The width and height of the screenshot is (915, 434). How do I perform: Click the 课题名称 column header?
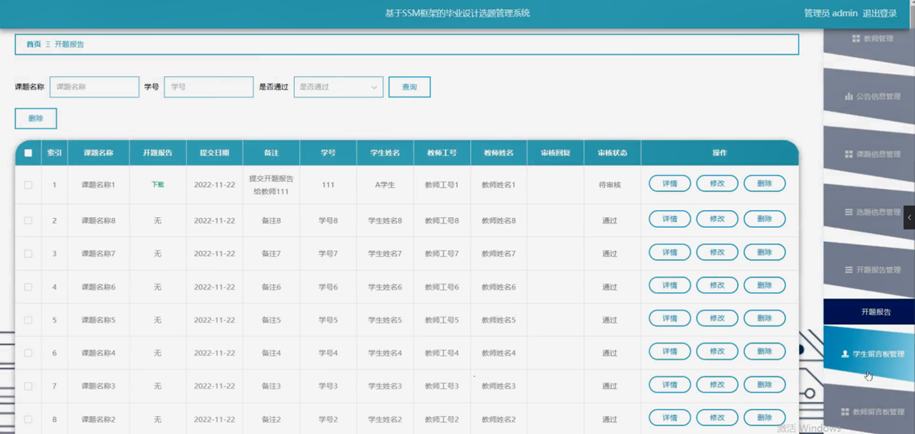(x=98, y=153)
